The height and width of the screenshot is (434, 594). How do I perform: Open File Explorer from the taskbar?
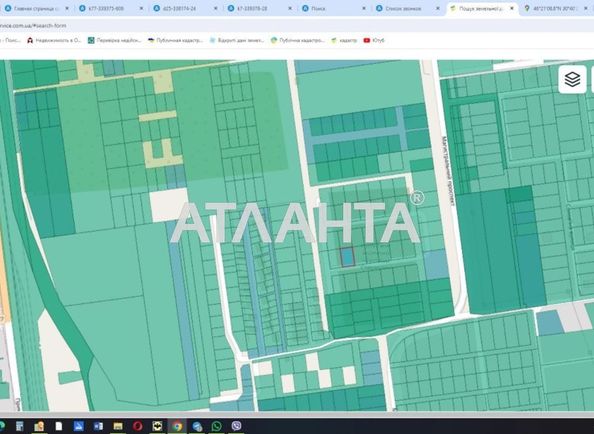118,426
